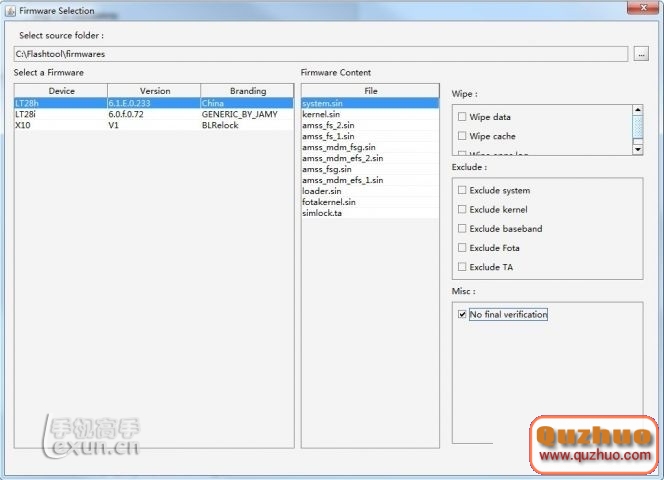Select fotakernel.sin file
Screen dimensions: 664x480
pos(371,202)
